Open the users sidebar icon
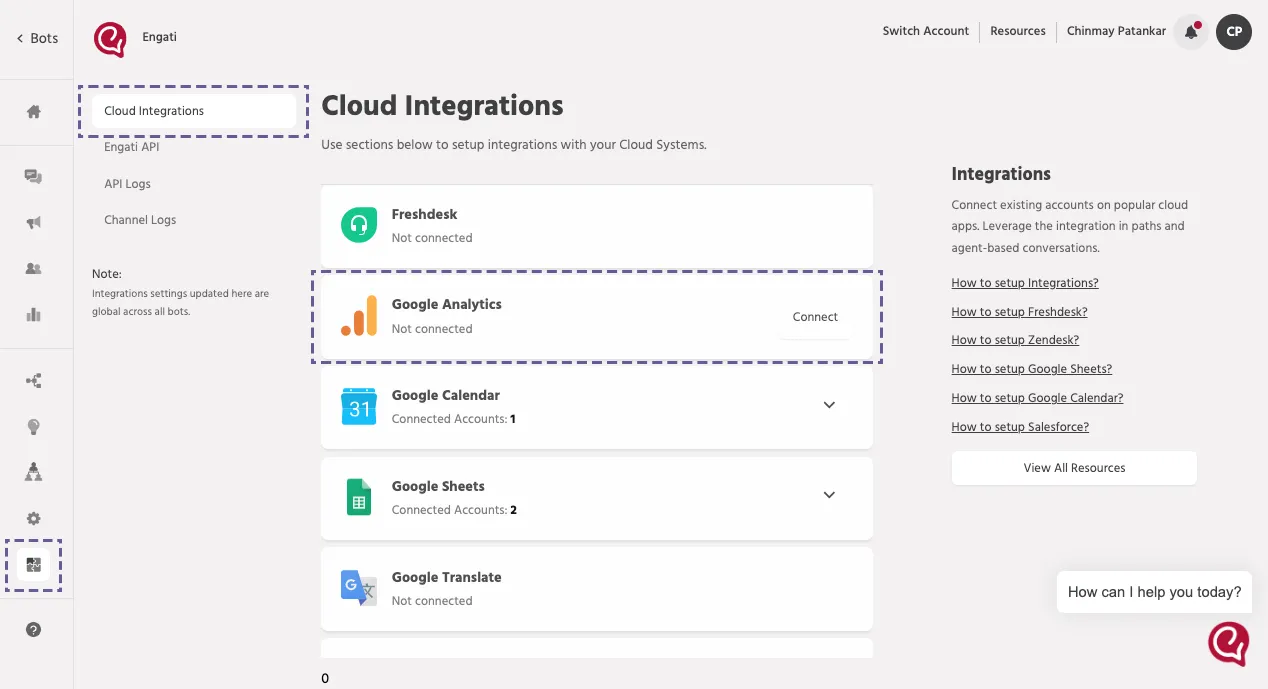1268x689 pixels. pos(34,269)
